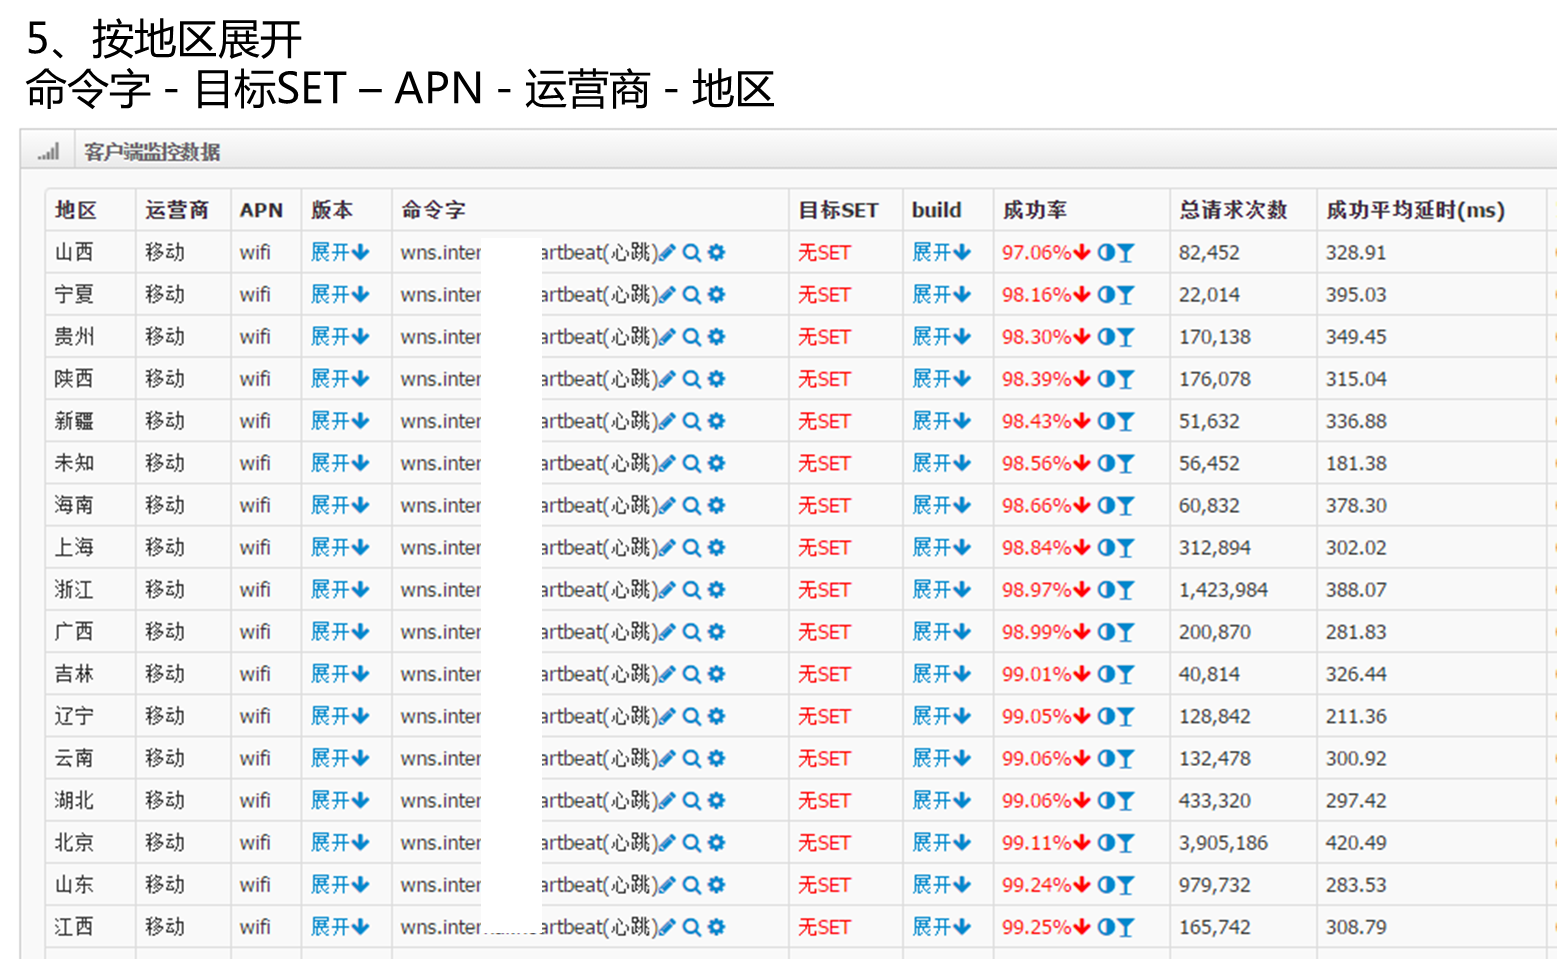Click the pencil edit icon in the 吉林 row
Image resolution: width=1557 pixels, height=959 pixels.
[x=667, y=674]
